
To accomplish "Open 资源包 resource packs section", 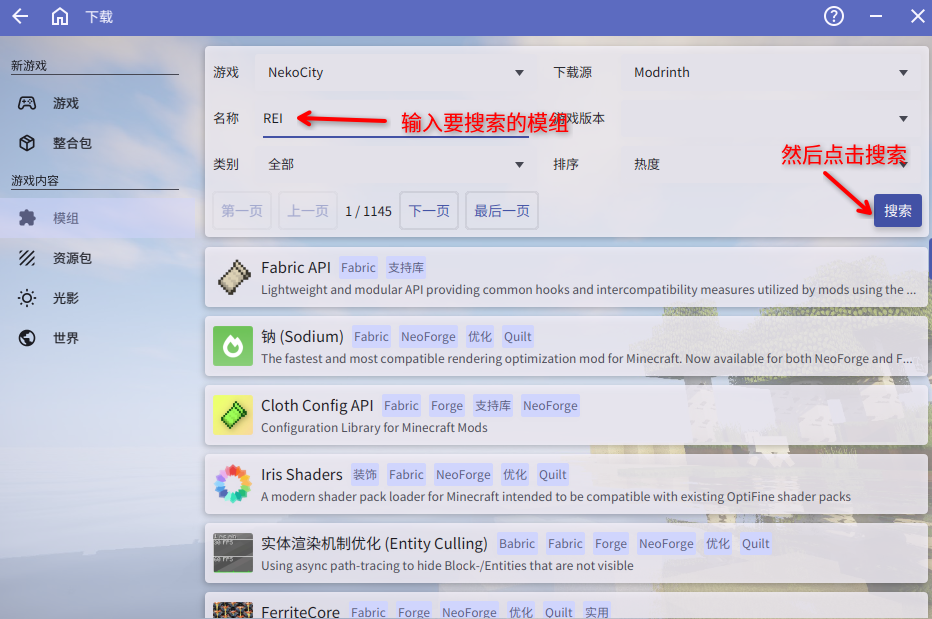I will tap(71, 258).
